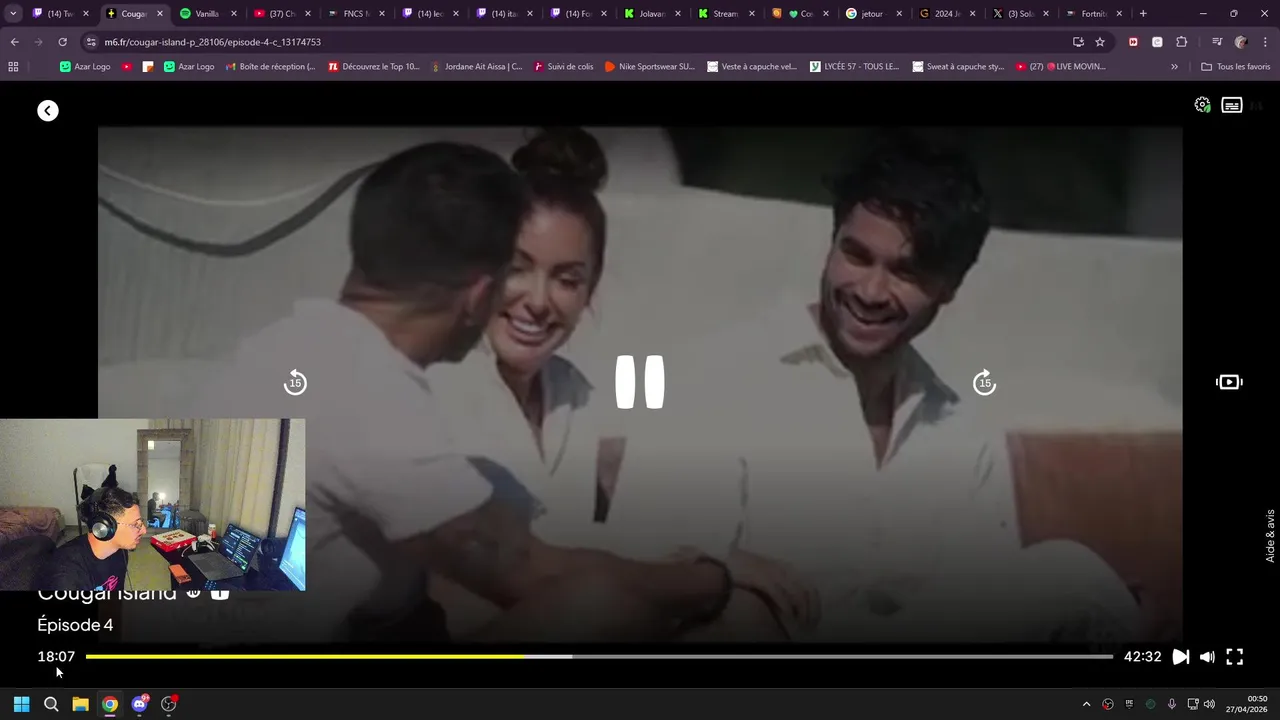Open Windows taskbar search
1280x720 pixels.
(51, 704)
